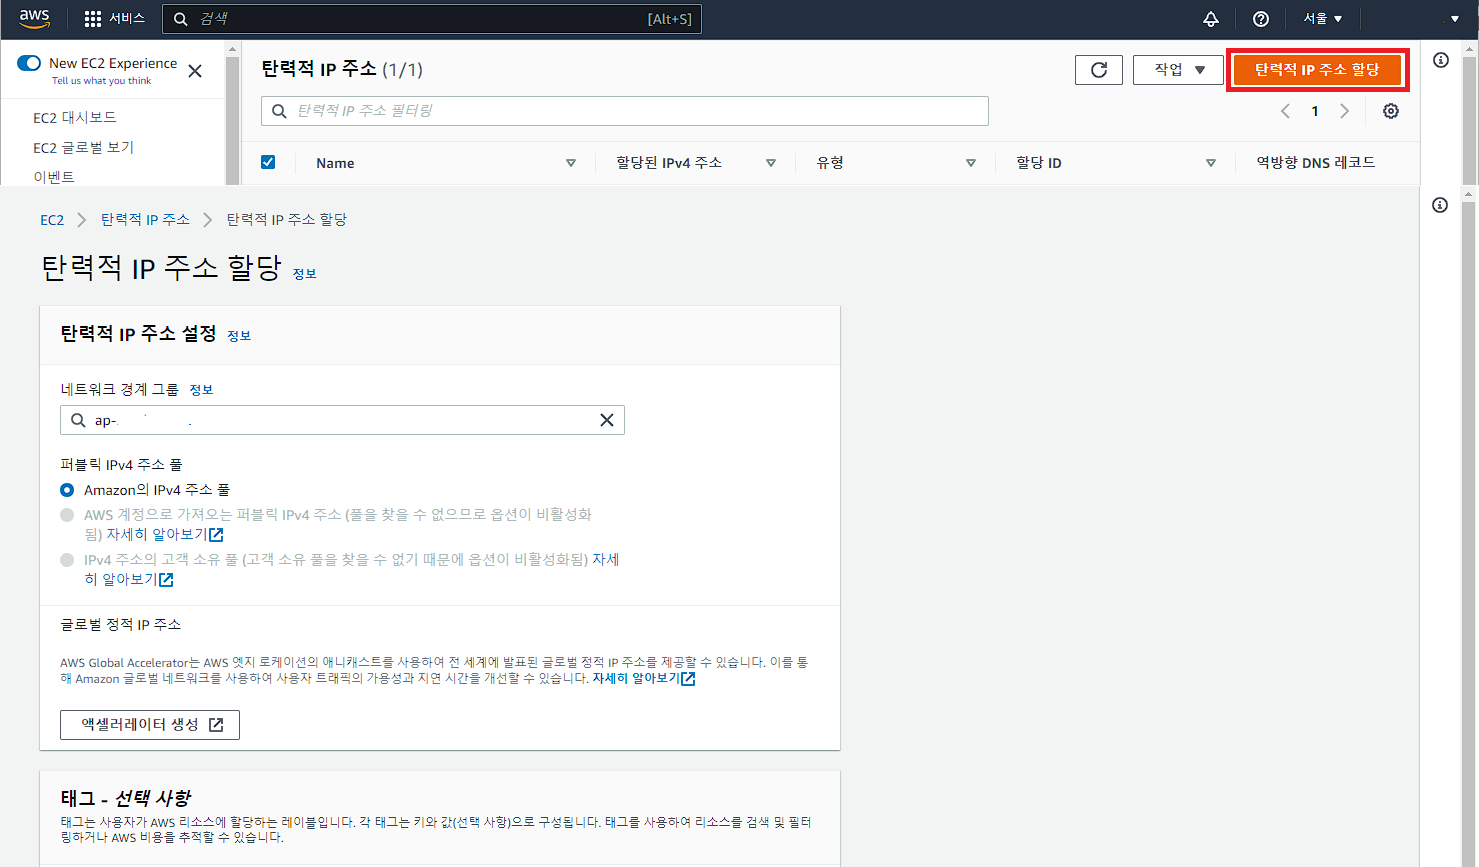Click the magnifier icon in the Elastic IP filter

pos(279,111)
